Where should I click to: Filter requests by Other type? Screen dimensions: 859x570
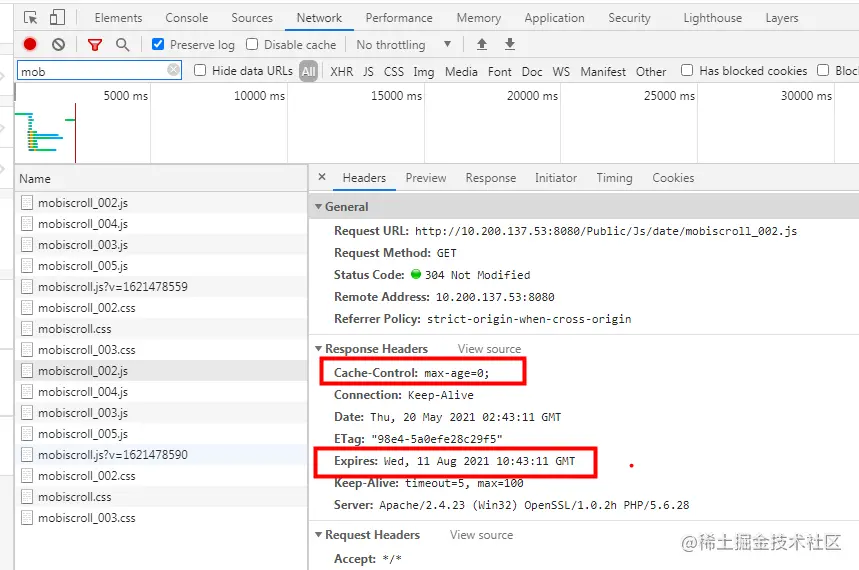[x=651, y=72]
